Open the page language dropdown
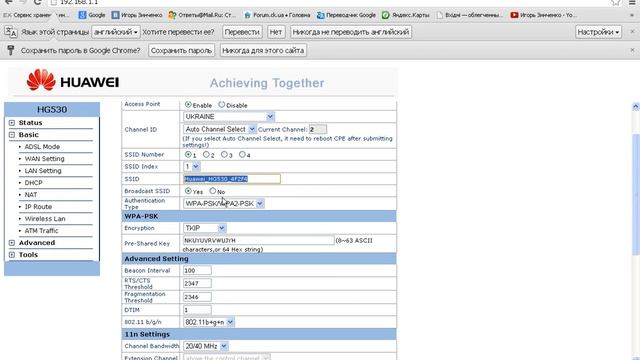Viewport: 640px width, 360px height. [x=116, y=32]
